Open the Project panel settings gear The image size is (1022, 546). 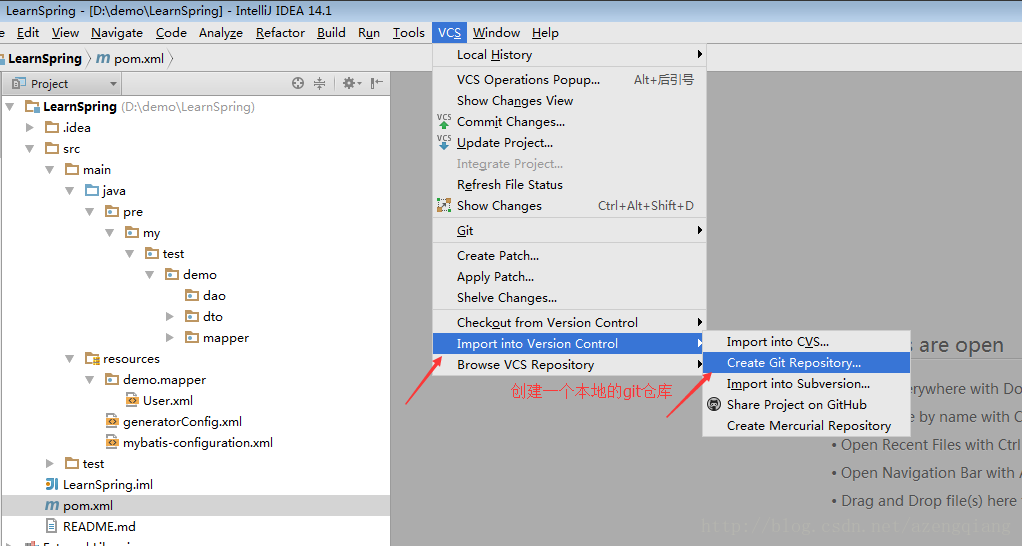351,83
